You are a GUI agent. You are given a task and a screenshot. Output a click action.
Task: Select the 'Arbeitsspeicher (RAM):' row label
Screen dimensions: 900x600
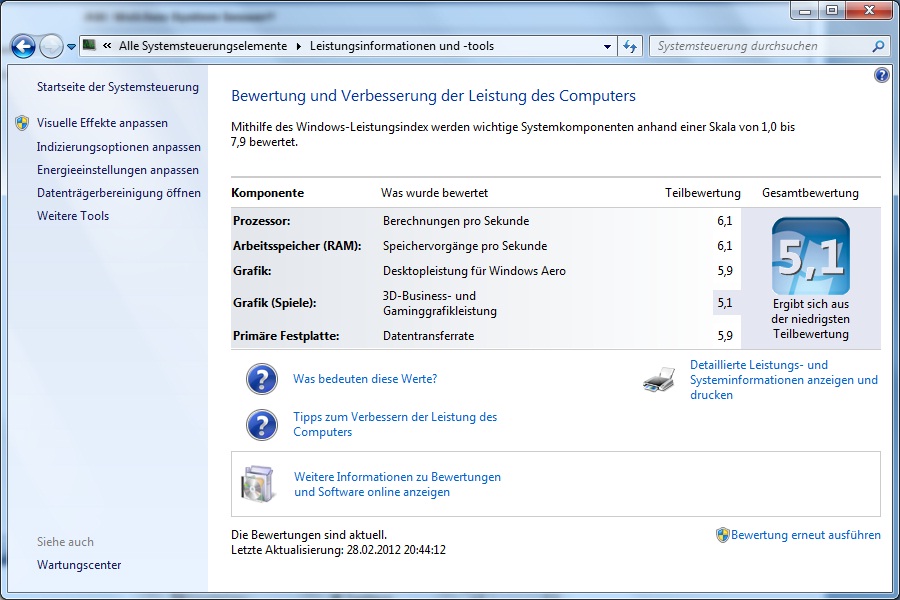pos(297,246)
